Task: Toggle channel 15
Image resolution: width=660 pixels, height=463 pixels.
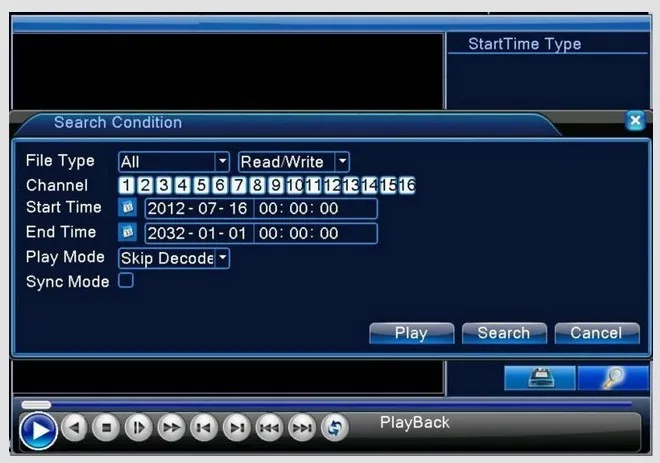Action: click(x=388, y=185)
